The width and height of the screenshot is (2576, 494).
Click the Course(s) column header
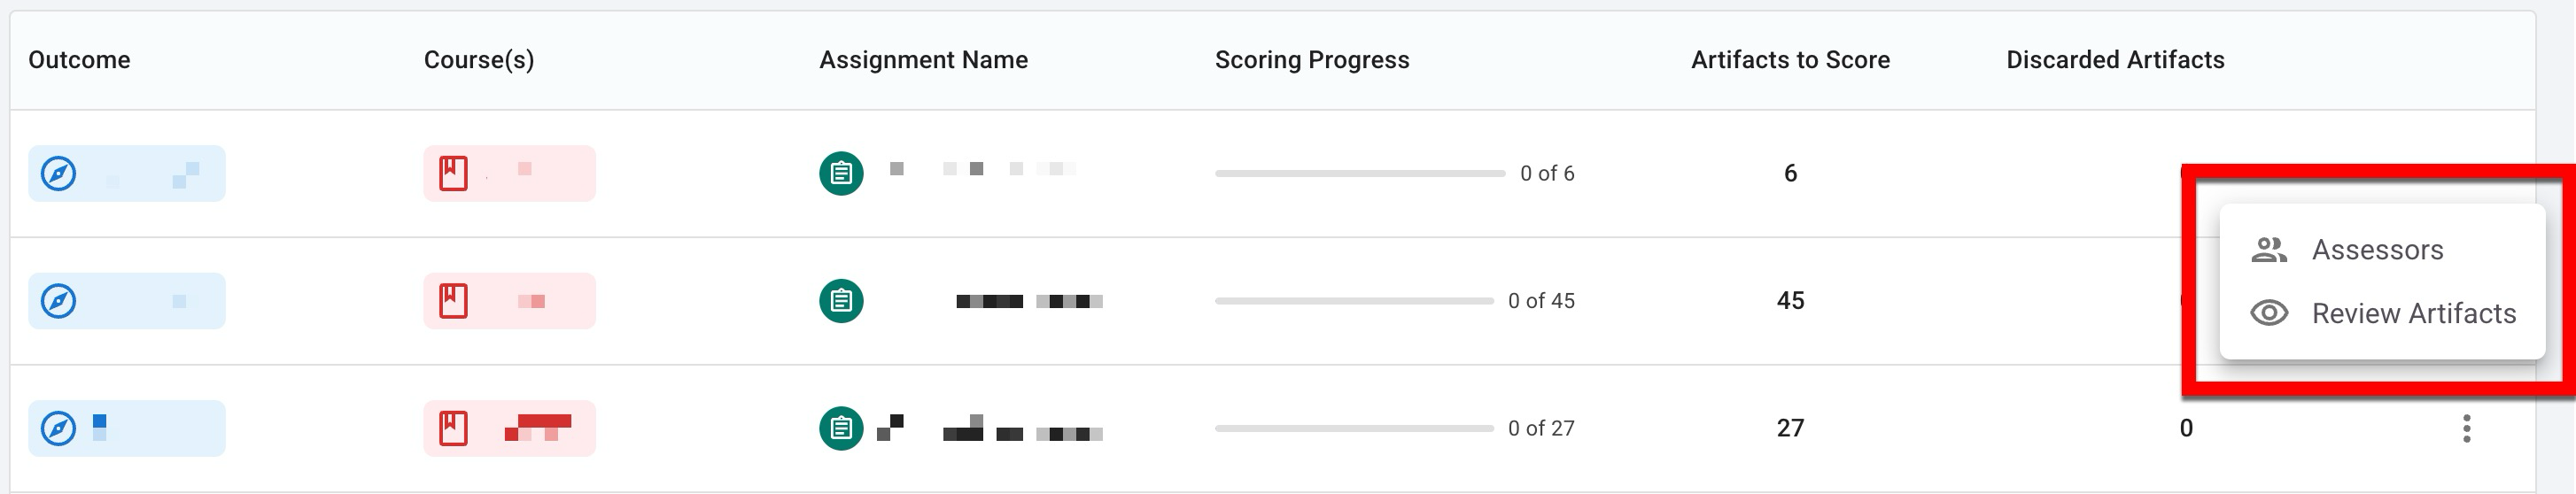tap(479, 60)
